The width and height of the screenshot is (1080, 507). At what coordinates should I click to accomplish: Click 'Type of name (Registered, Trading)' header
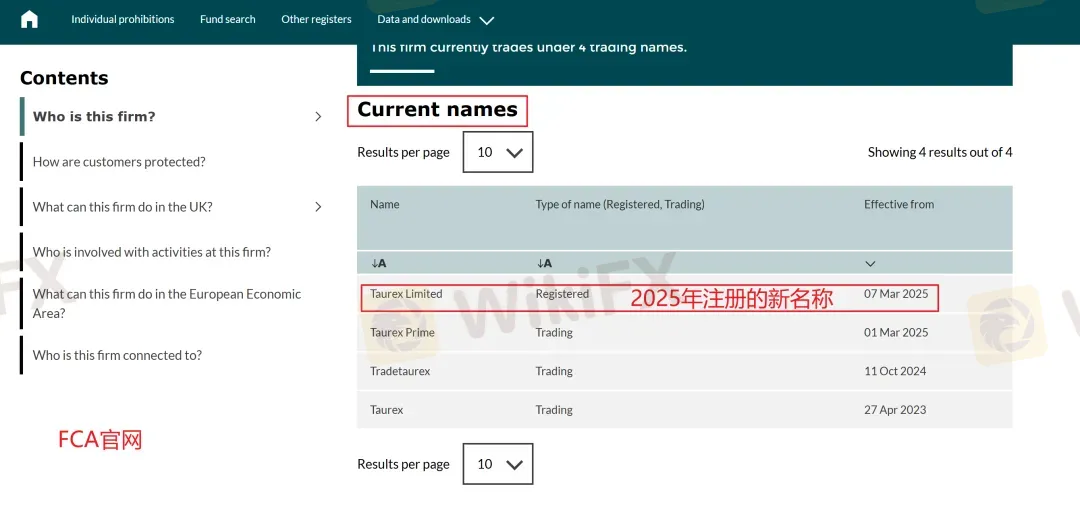point(620,204)
